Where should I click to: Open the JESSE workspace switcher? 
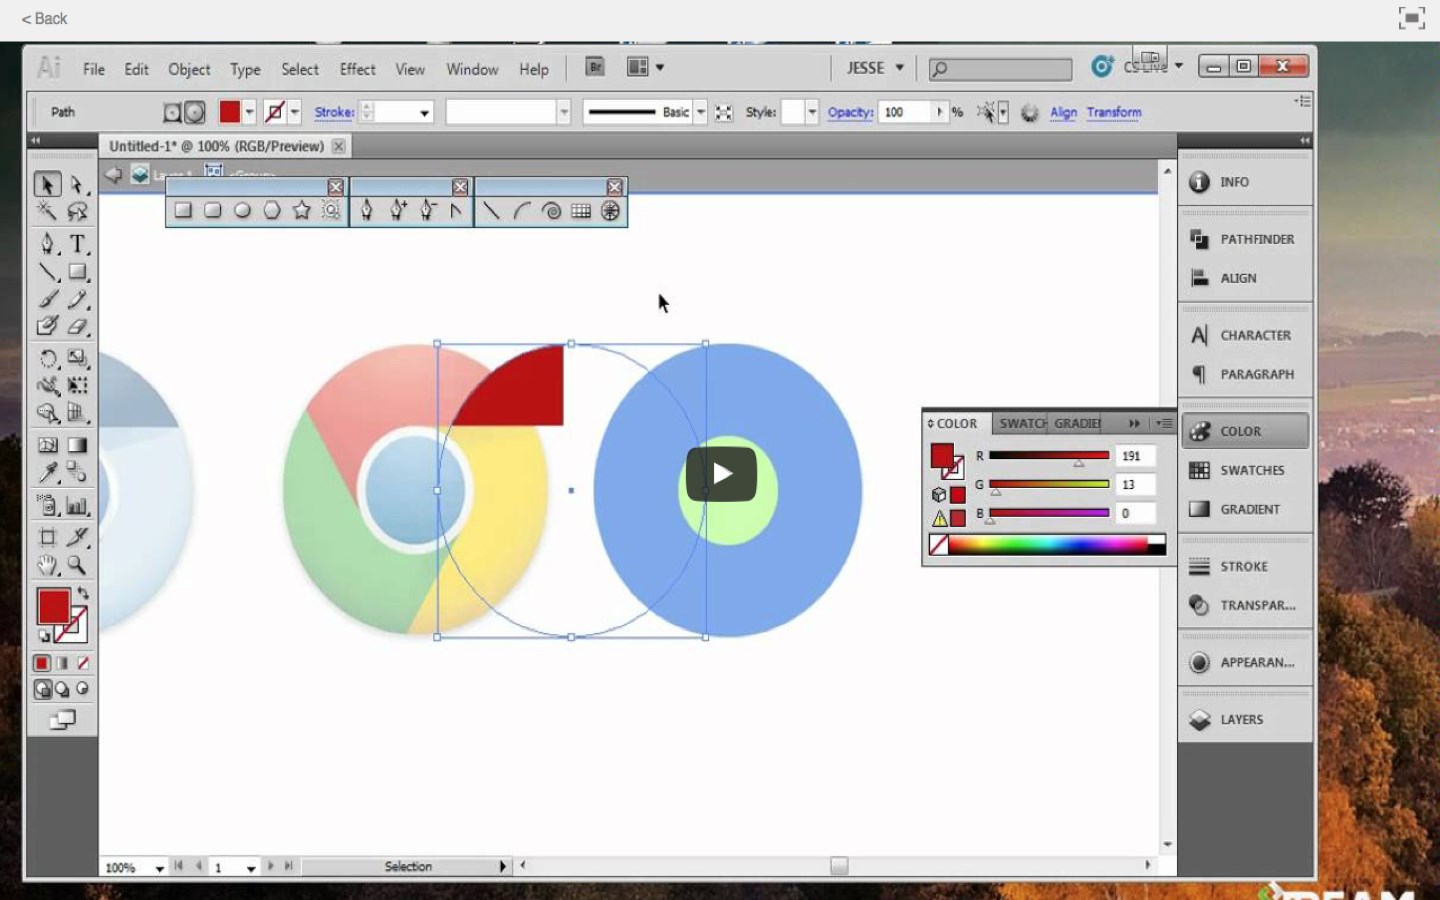(x=875, y=67)
